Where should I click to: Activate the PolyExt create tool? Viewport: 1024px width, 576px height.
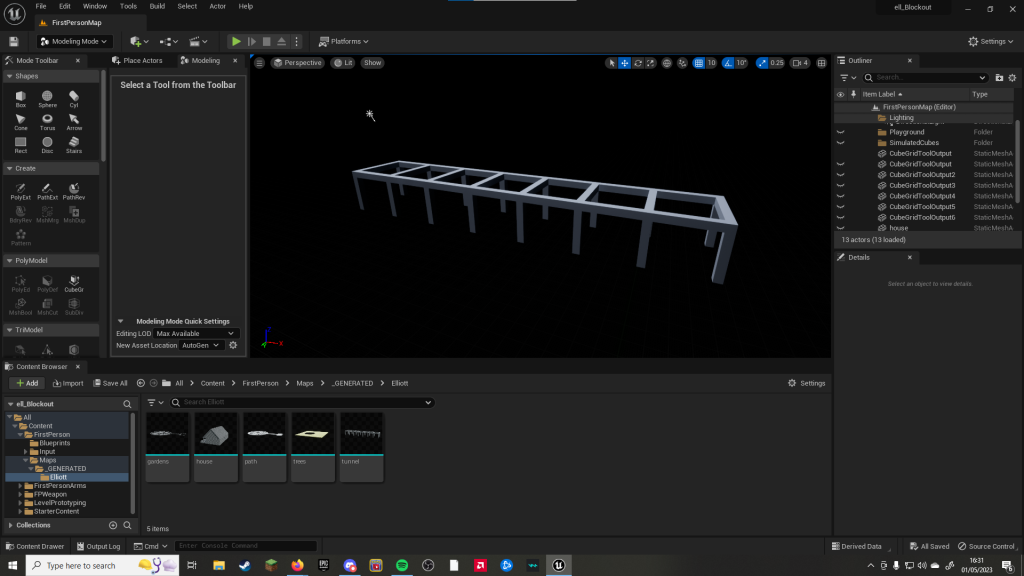[x=21, y=189]
